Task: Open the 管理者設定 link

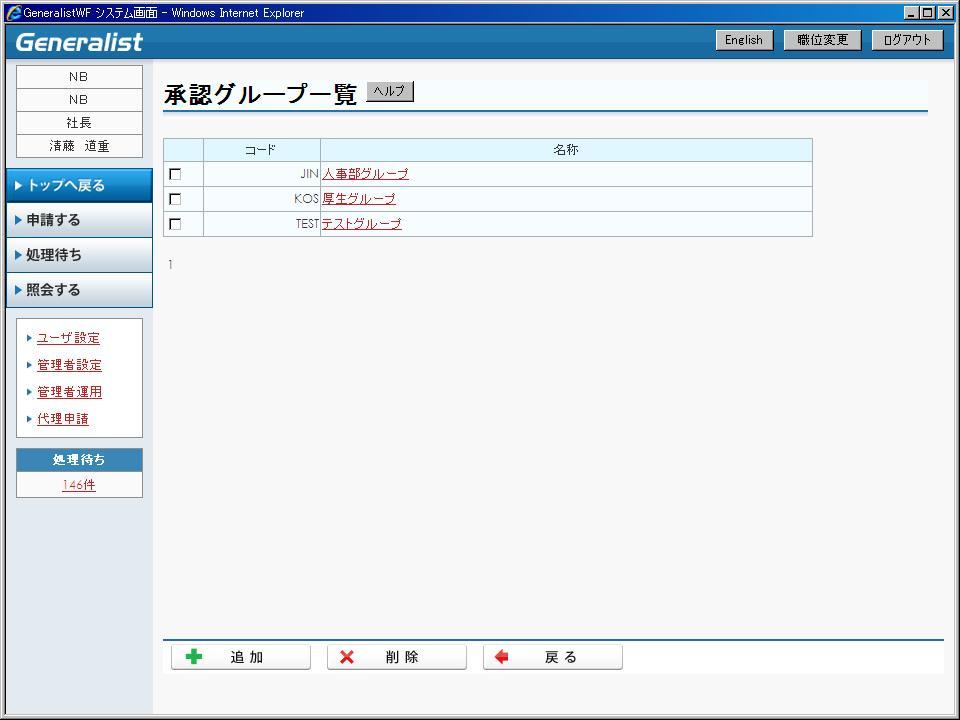Action: [69, 365]
